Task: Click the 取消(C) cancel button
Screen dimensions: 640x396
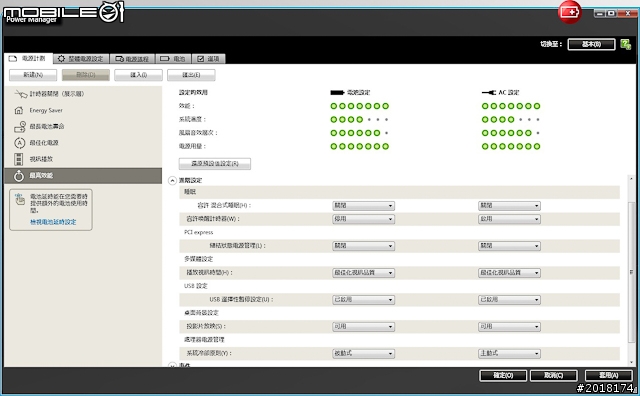Action: [553, 375]
